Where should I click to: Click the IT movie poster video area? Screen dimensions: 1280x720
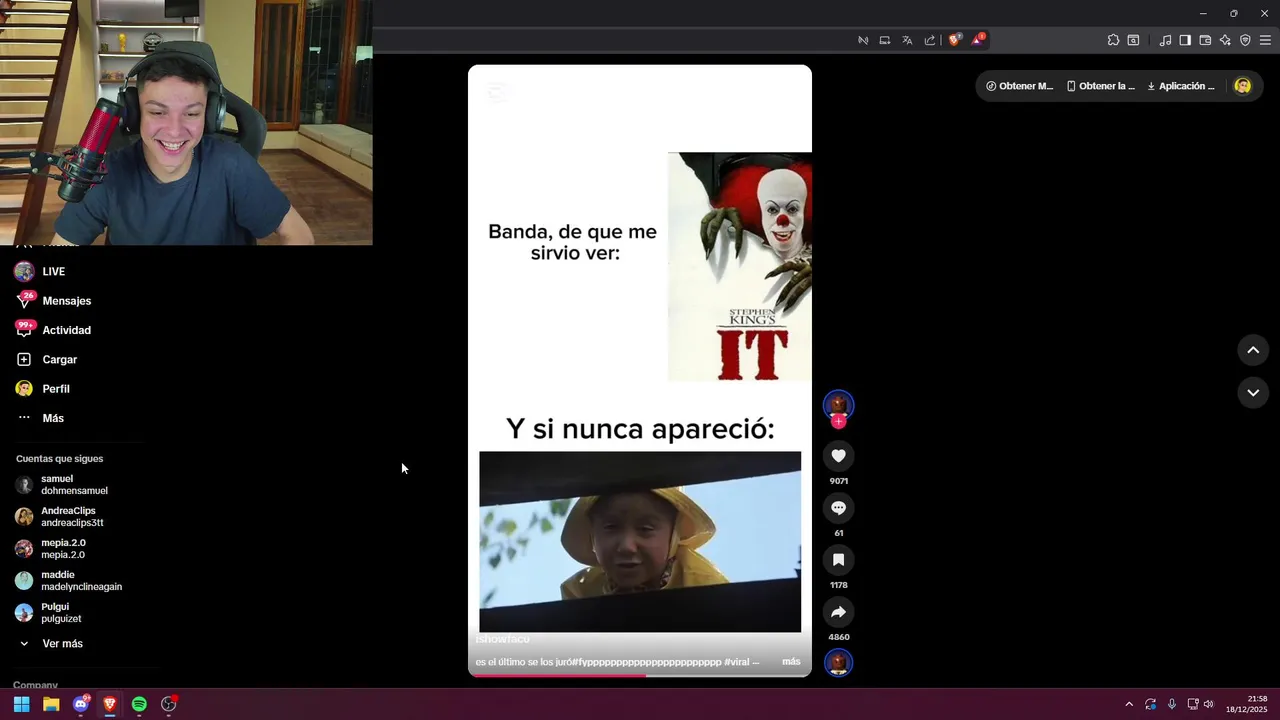tap(740, 267)
